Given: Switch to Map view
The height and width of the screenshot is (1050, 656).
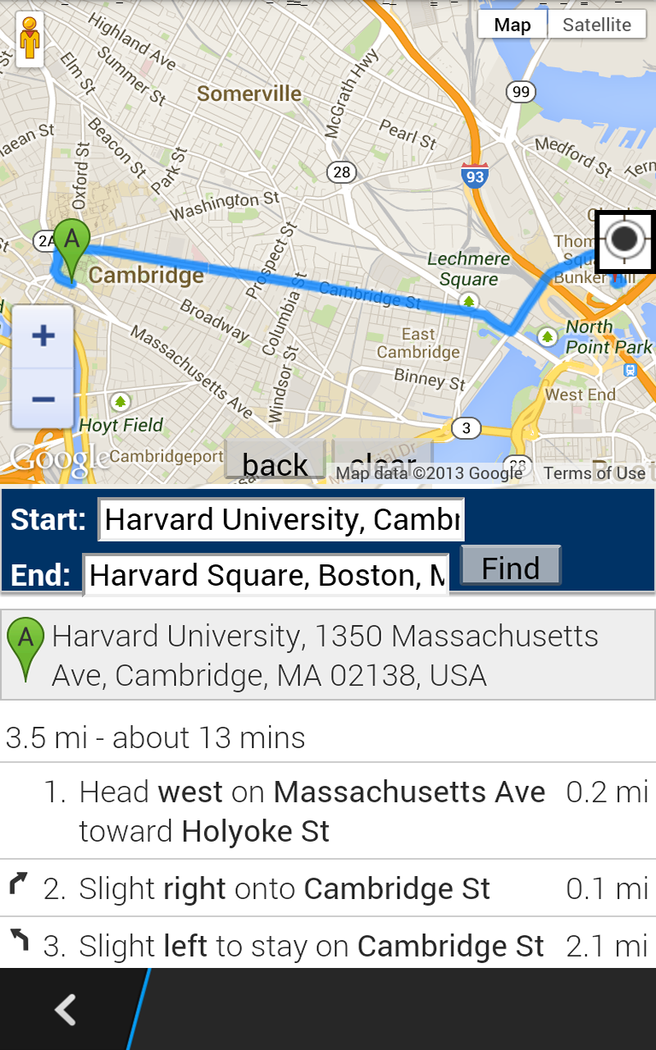Looking at the screenshot, I should (512, 25).
